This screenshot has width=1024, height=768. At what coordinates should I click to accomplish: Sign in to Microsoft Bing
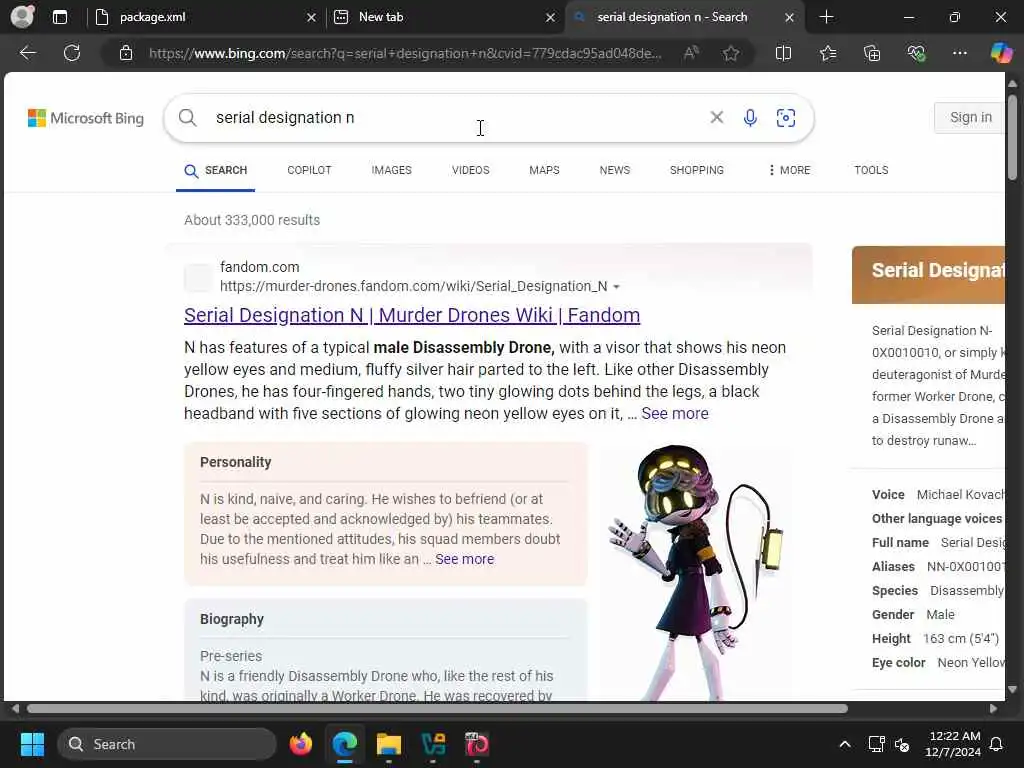[970, 117]
